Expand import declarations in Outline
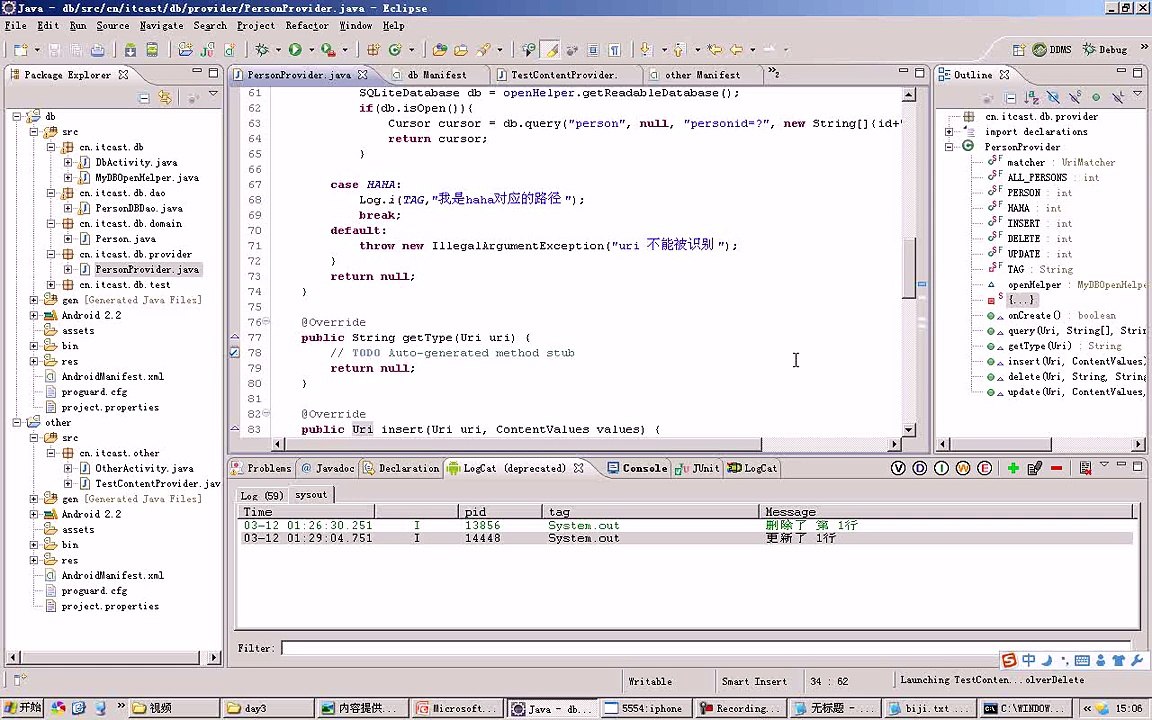This screenshot has height=720, width=1152. coord(949,132)
